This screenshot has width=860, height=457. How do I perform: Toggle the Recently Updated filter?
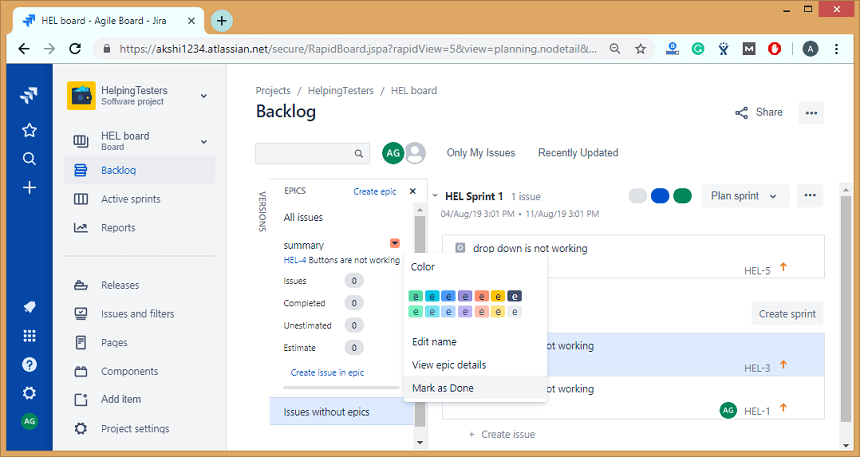tap(578, 153)
